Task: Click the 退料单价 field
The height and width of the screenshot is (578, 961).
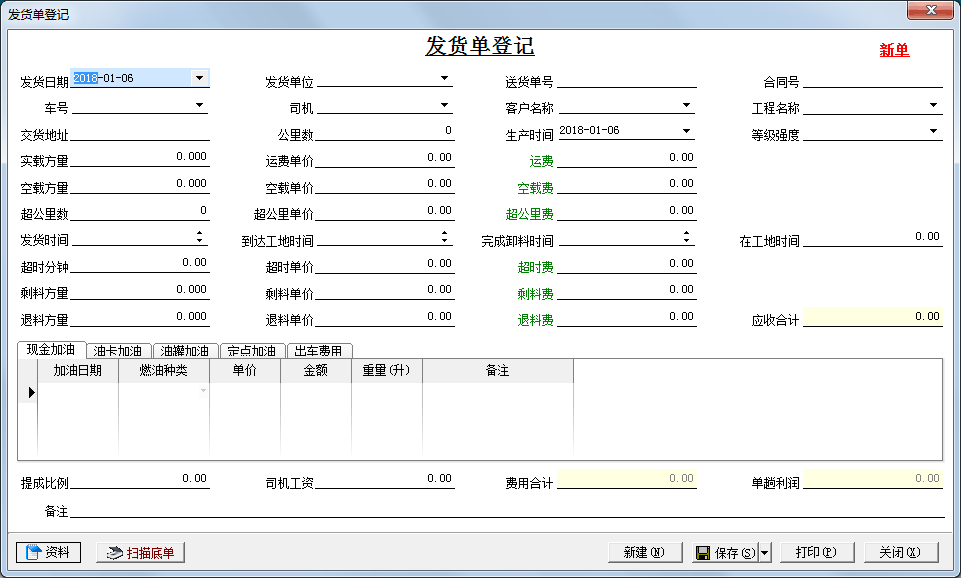Action: pos(385,318)
